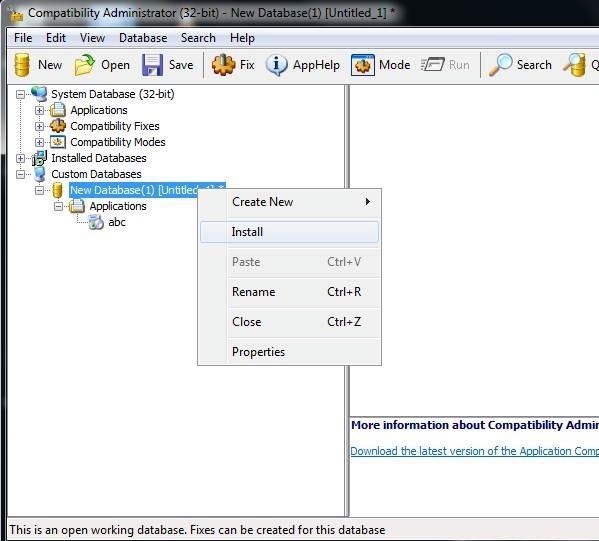Click the Custom Databases tree icon
Viewport: 599px width, 541px height.
(x=39, y=174)
